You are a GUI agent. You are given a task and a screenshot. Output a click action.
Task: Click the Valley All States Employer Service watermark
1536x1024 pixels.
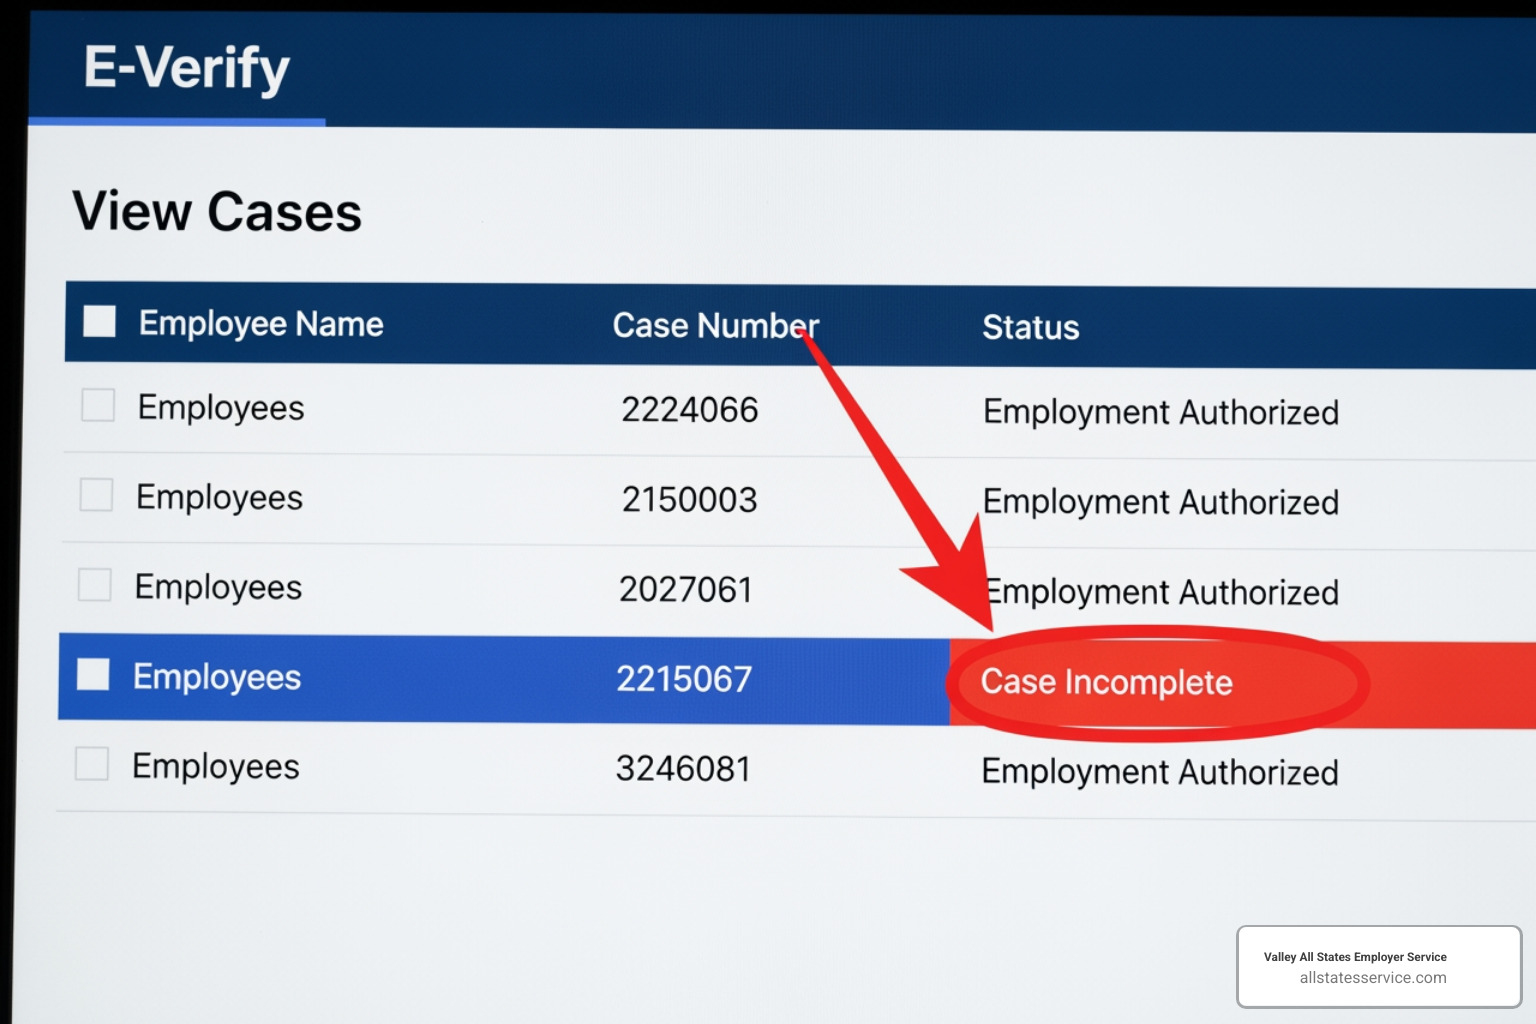pos(1354,957)
